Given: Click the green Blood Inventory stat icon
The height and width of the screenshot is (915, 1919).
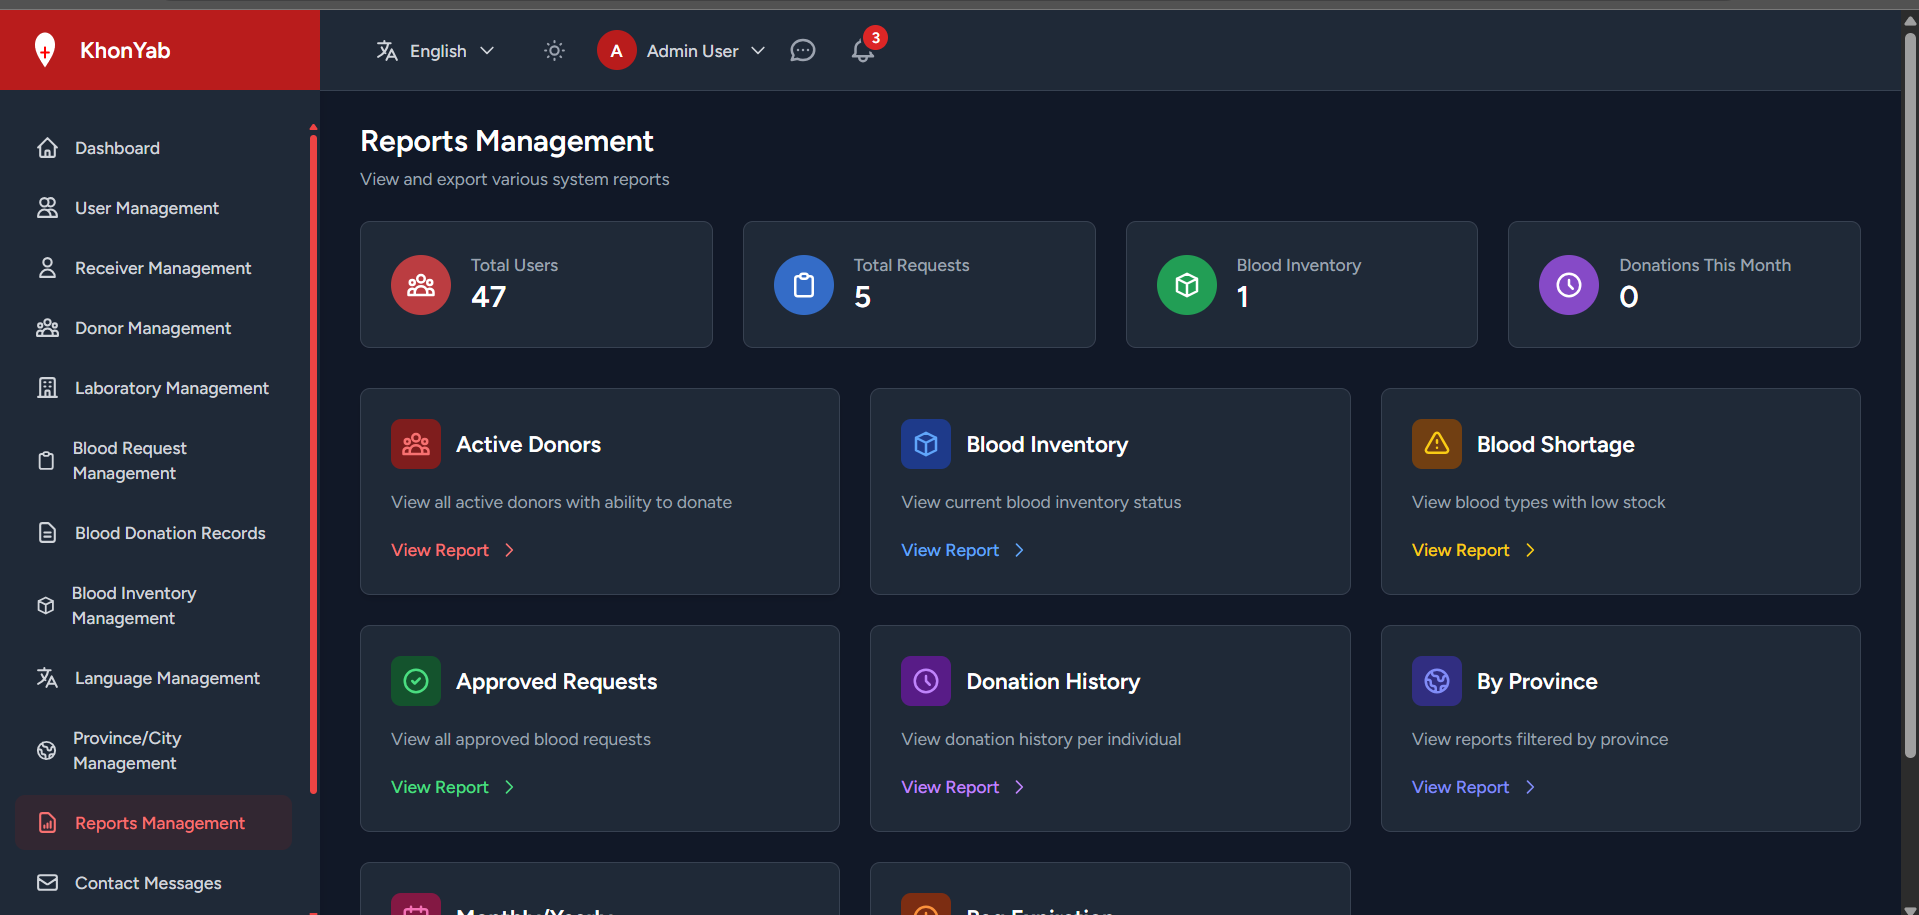Looking at the screenshot, I should tap(1187, 285).
